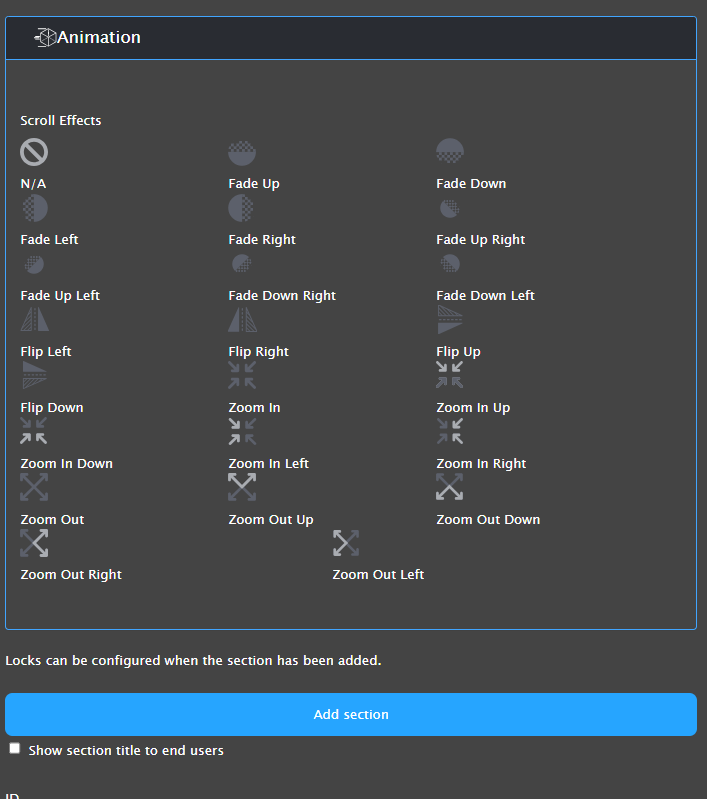Choose the Zoom Out Up icon

(242, 487)
